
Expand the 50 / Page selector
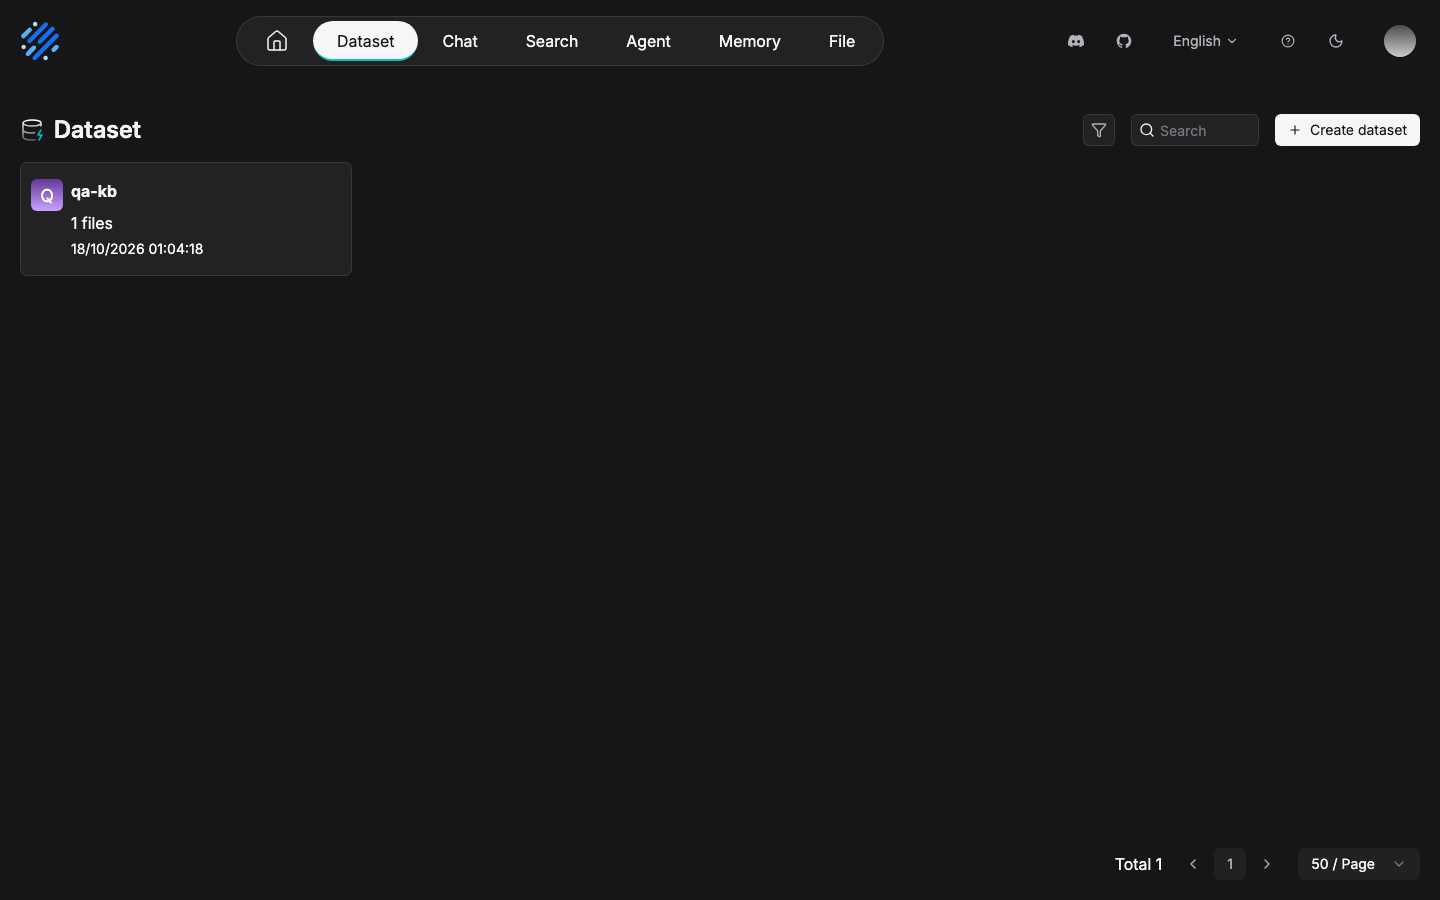[x=1359, y=864]
